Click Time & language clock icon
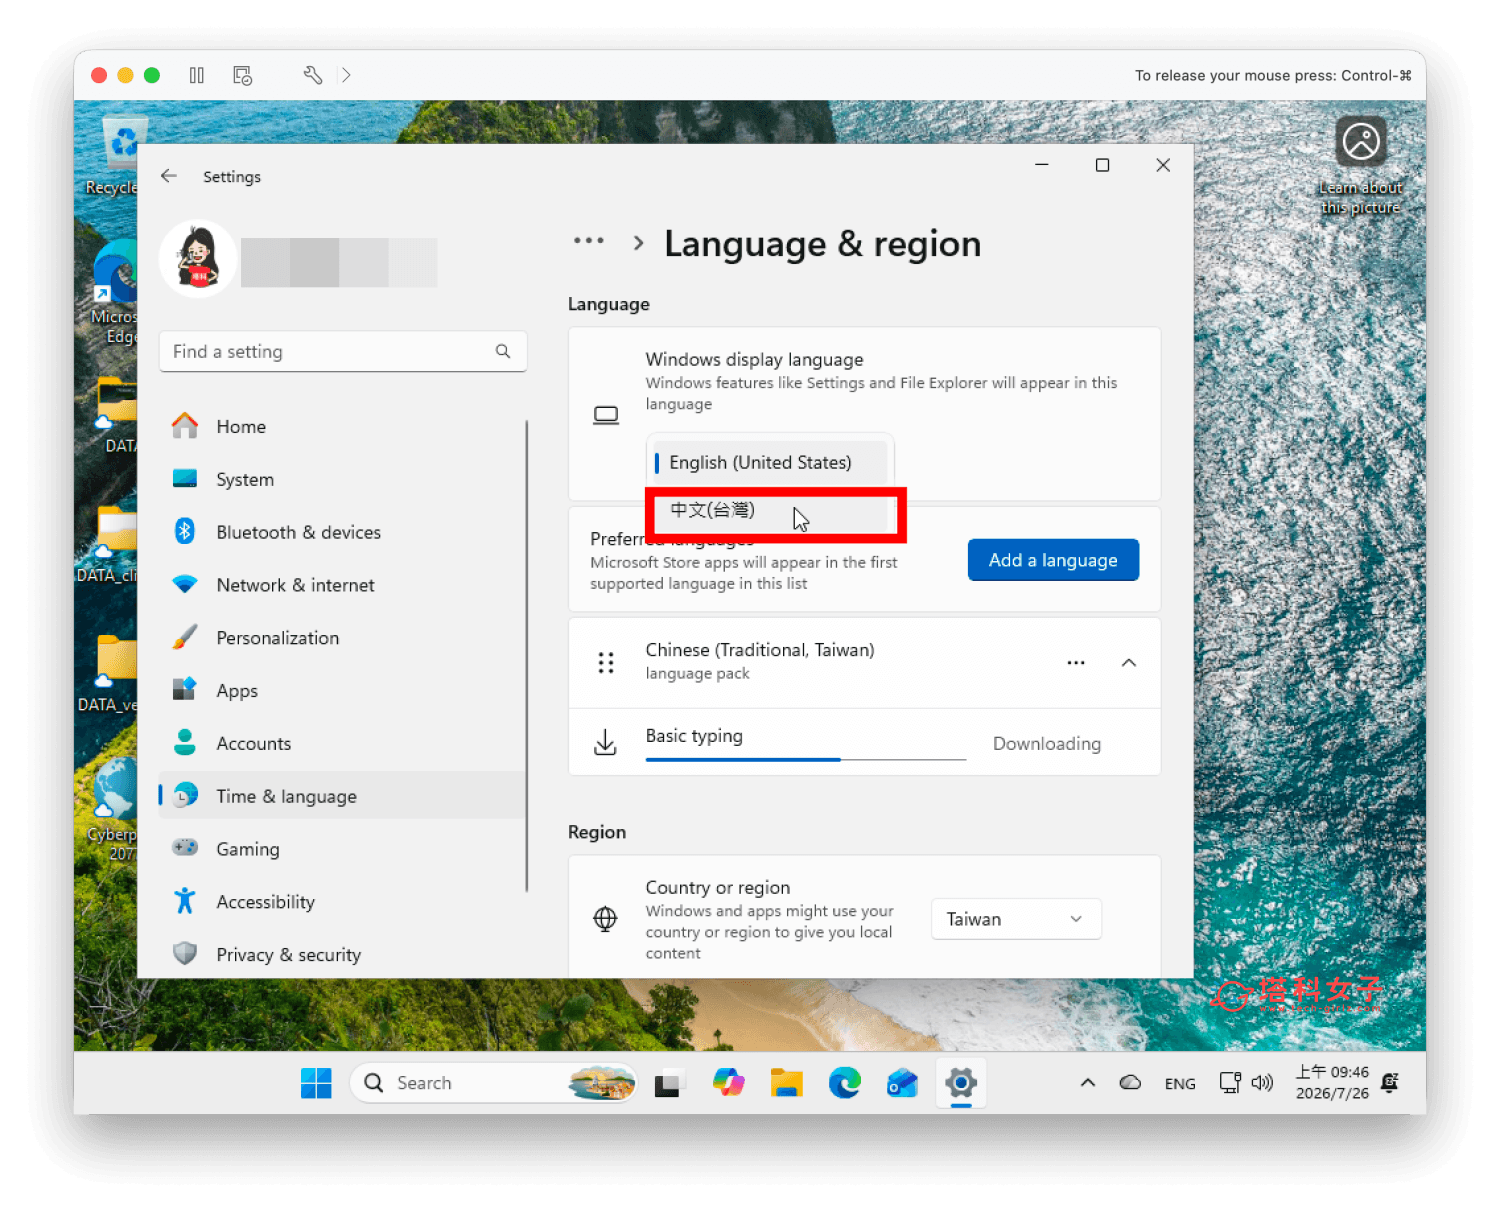 click(x=185, y=795)
